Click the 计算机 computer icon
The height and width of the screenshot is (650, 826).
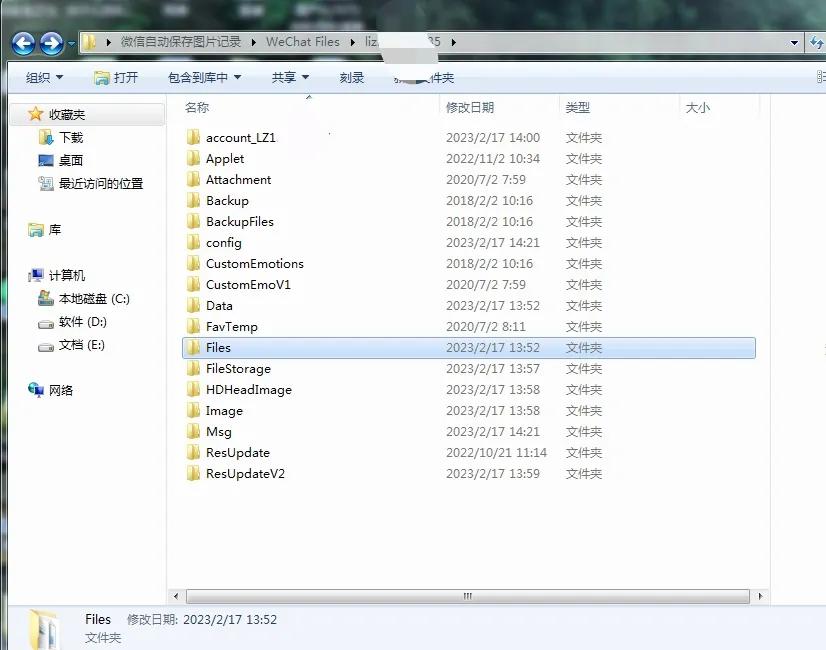(x=36, y=275)
